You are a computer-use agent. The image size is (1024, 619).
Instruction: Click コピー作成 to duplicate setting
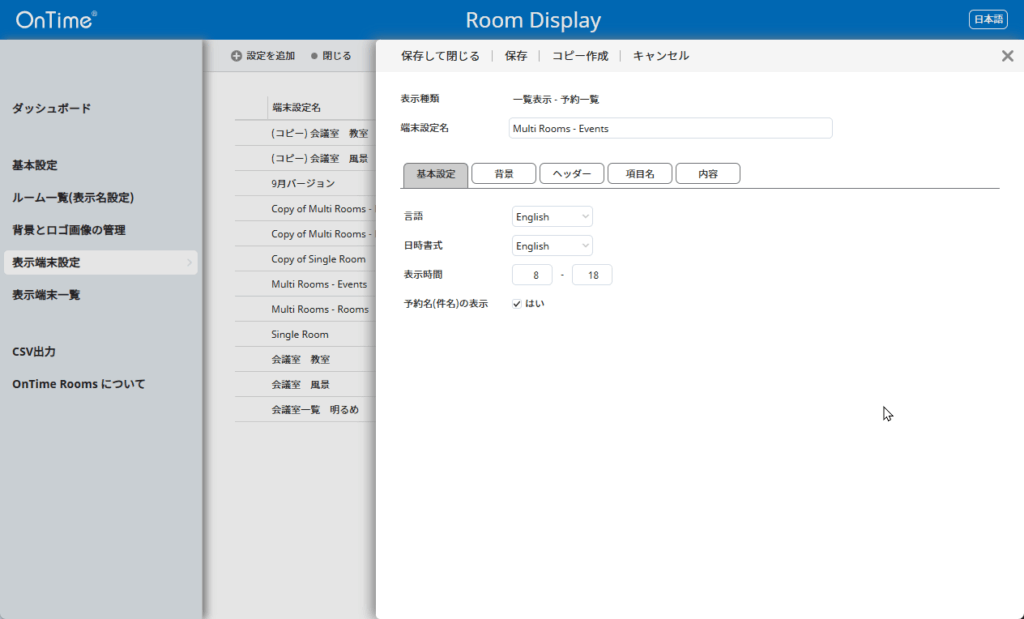580,56
